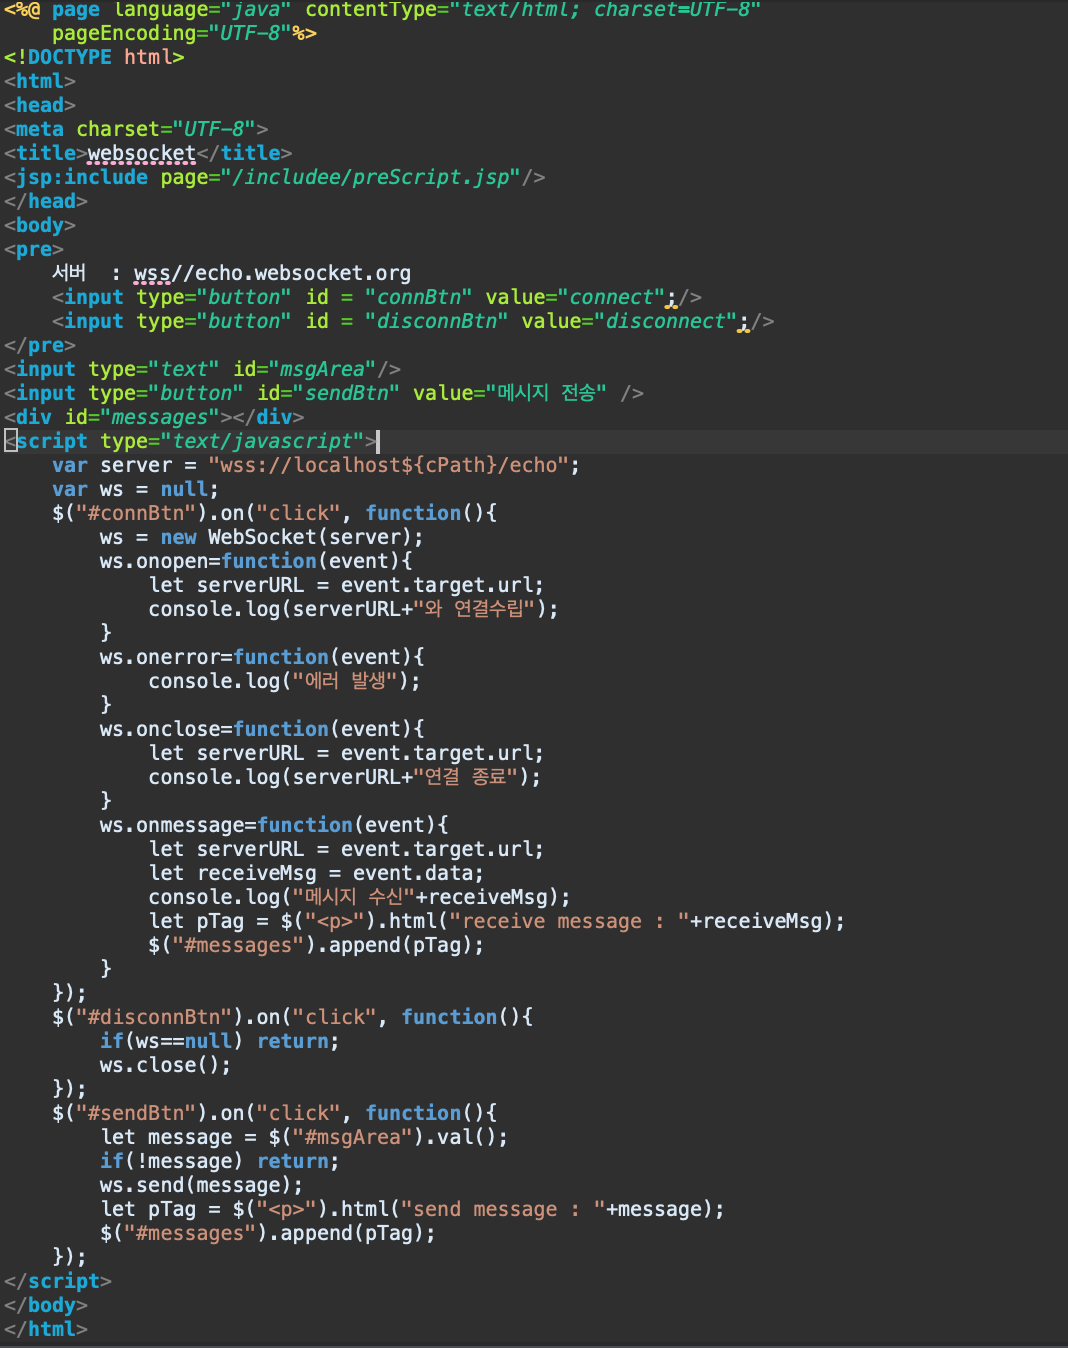Viewport: 1068px width, 1348px height.
Task: Click the underlined "websocket" title text
Action: [x=142, y=153]
